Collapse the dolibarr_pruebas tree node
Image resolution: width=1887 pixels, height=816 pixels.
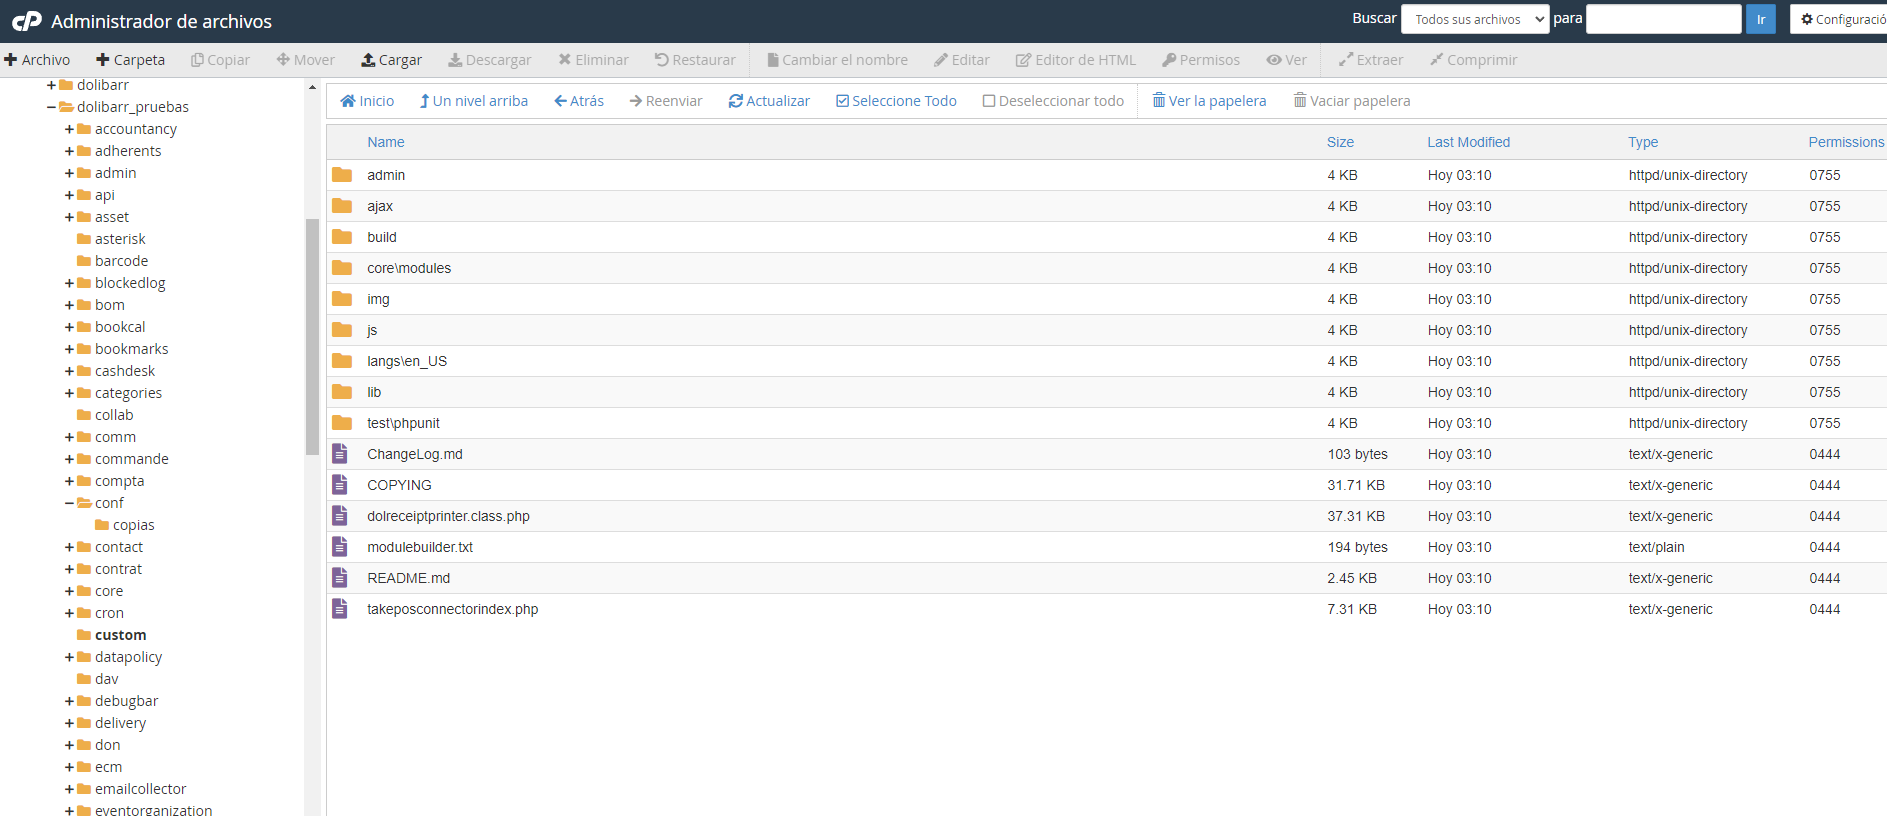(51, 107)
